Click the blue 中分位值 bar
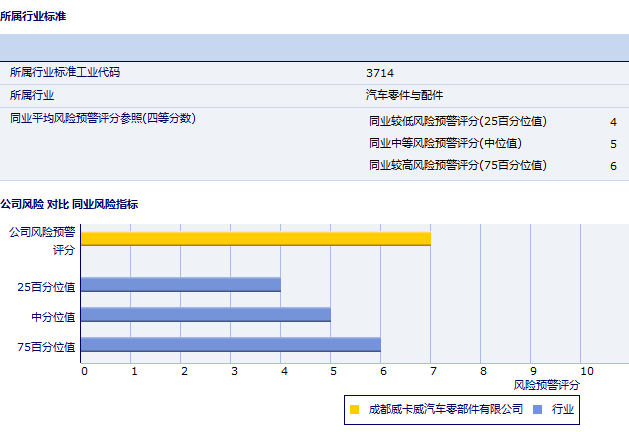 205,315
